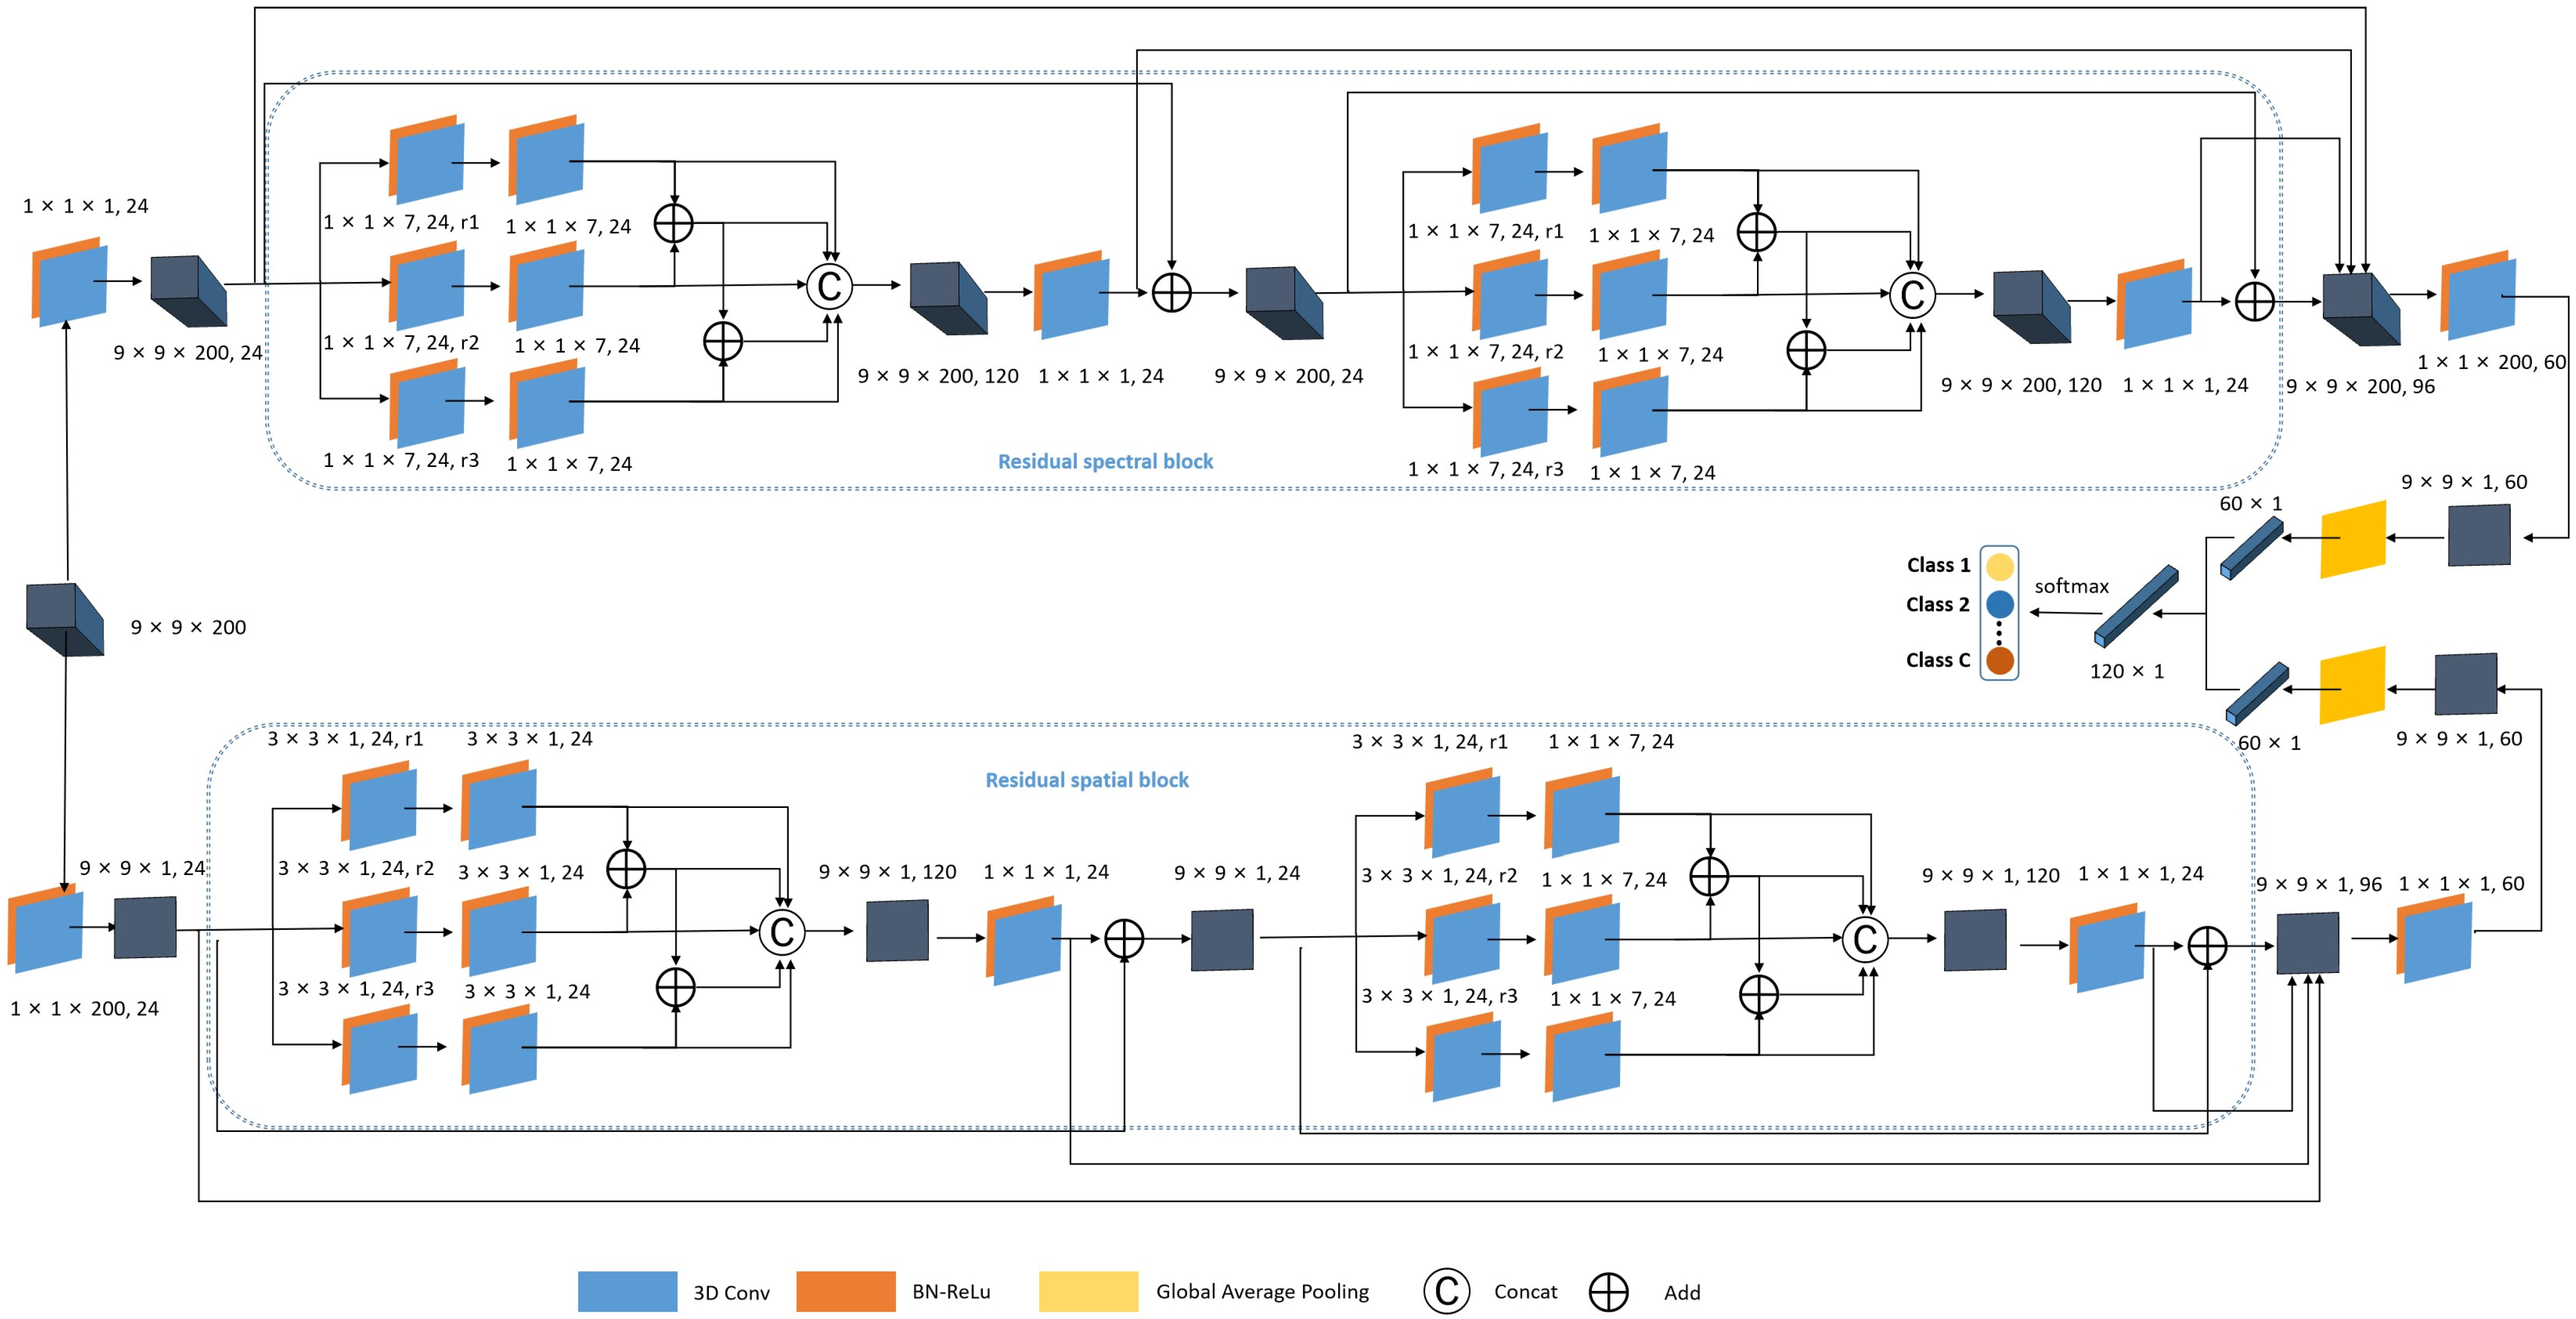
Task: Click the "1 × 1 × 200, 60" label
Action: [x=2492, y=362]
